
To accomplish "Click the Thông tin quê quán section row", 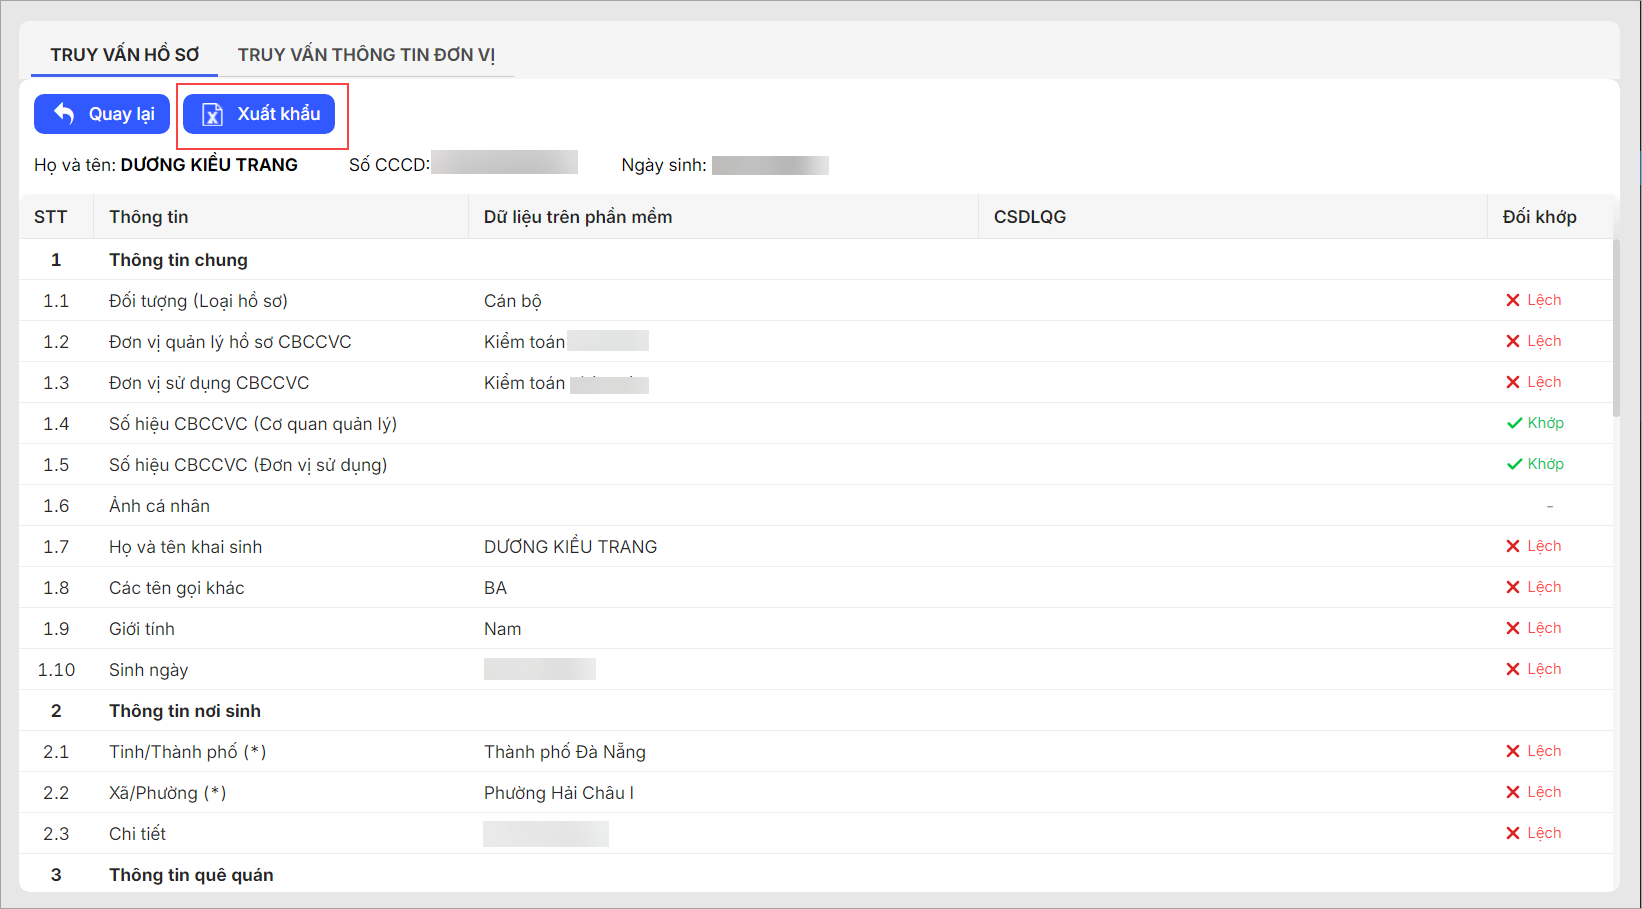I will (191, 875).
